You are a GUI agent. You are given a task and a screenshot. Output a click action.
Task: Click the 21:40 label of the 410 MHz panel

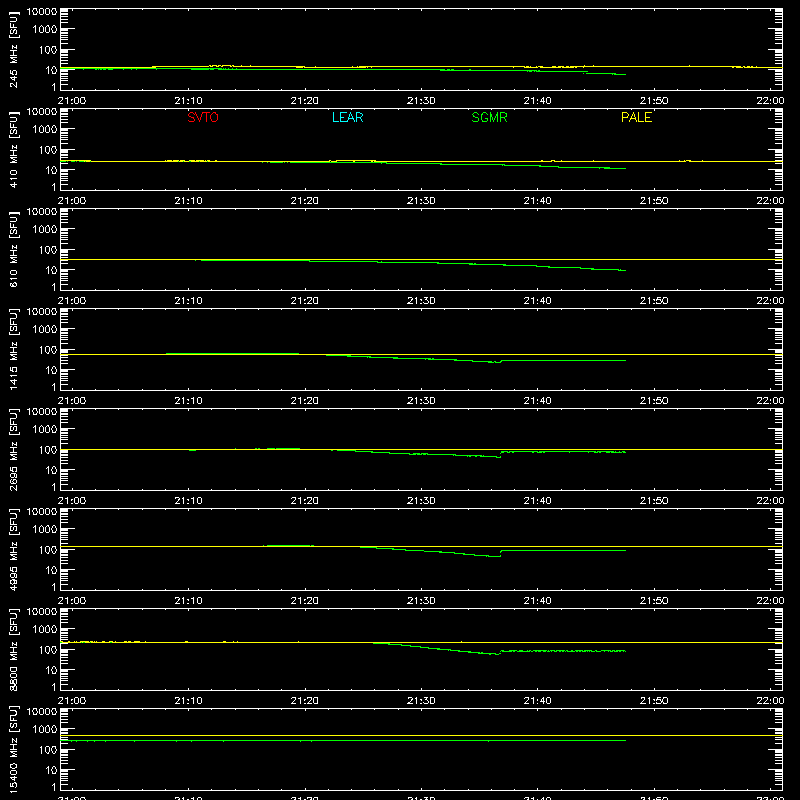[537, 201]
